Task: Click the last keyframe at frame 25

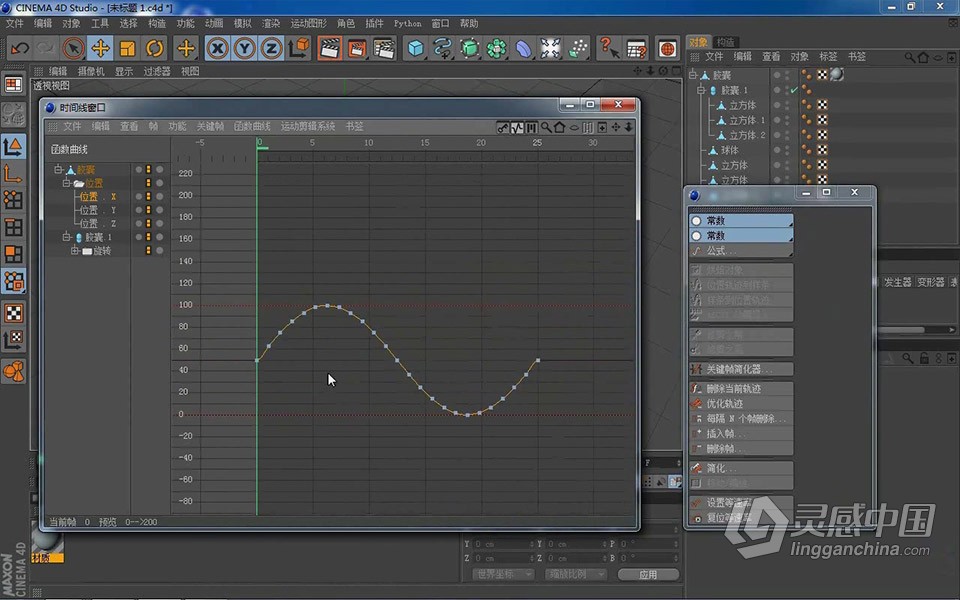Action: pos(538,361)
